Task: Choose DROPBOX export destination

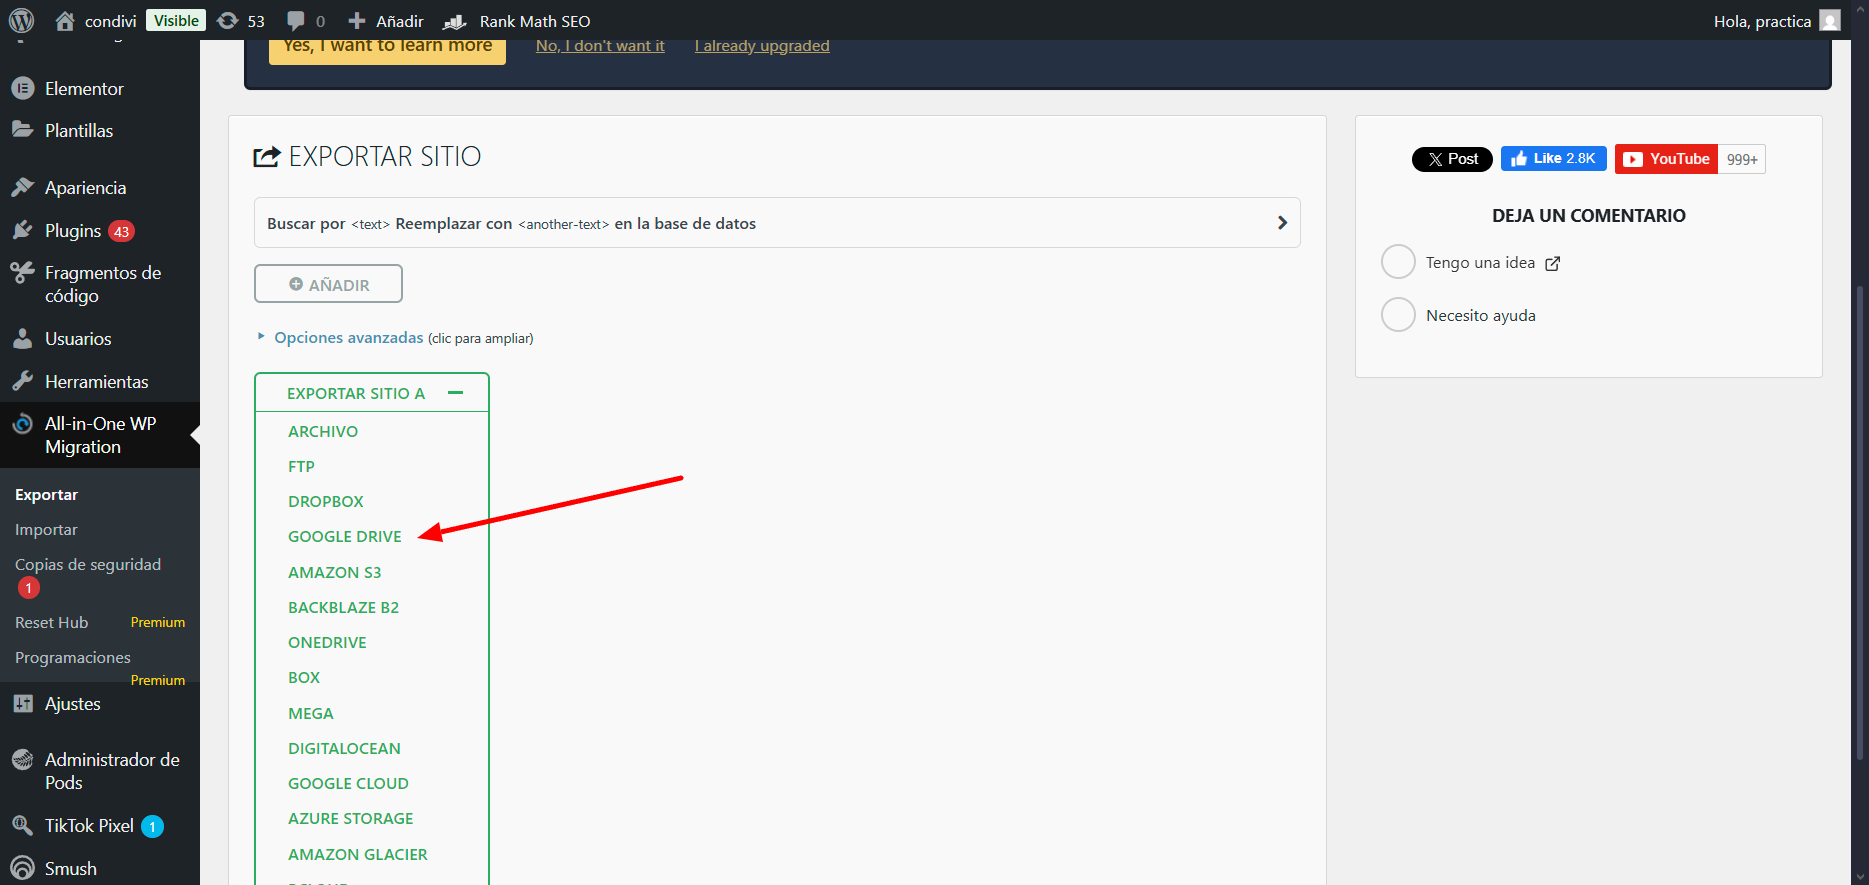Action: point(326,501)
